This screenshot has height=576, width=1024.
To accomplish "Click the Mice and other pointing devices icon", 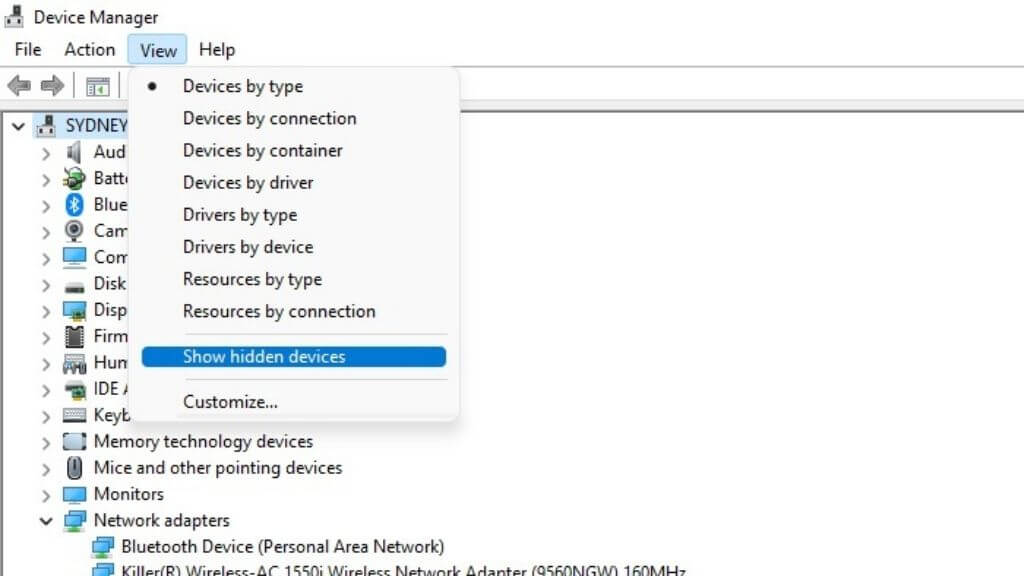I will [74, 468].
